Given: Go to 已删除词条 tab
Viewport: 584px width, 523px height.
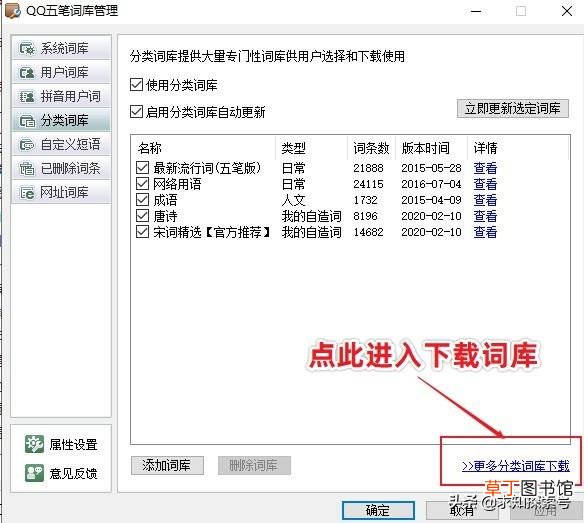Looking at the screenshot, I should coord(61,168).
